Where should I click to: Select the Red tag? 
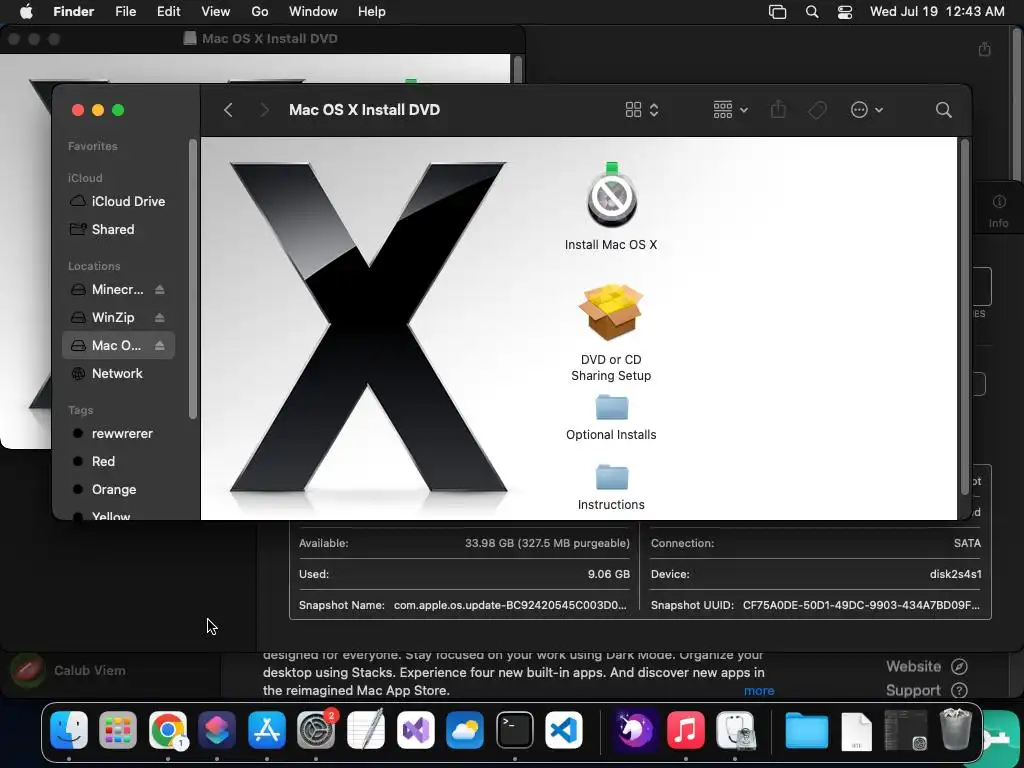point(118,462)
